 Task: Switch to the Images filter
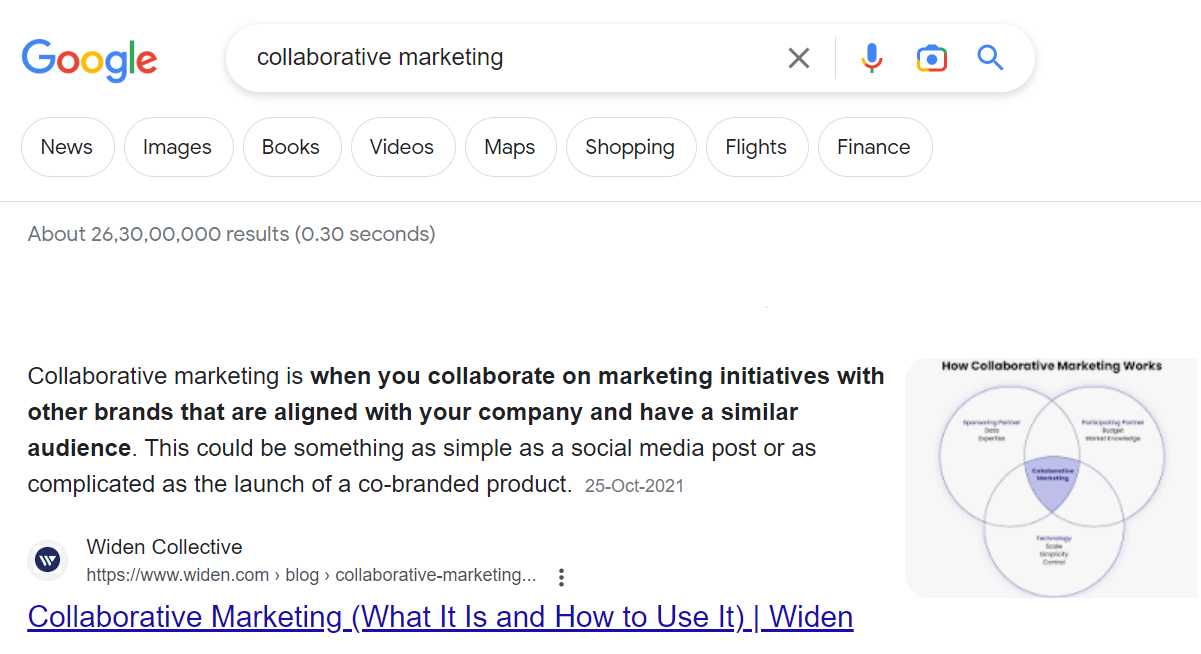click(x=177, y=147)
